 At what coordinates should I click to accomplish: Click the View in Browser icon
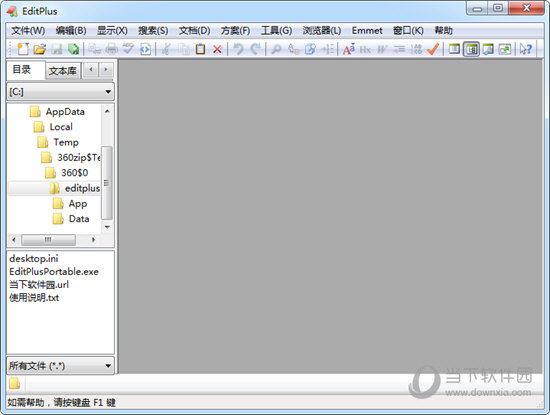tap(145, 49)
